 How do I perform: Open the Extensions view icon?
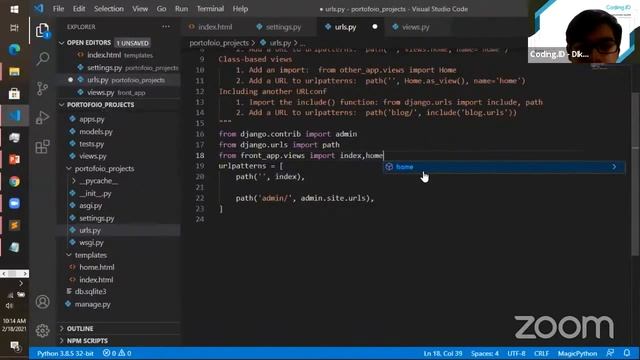click(42, 147)
